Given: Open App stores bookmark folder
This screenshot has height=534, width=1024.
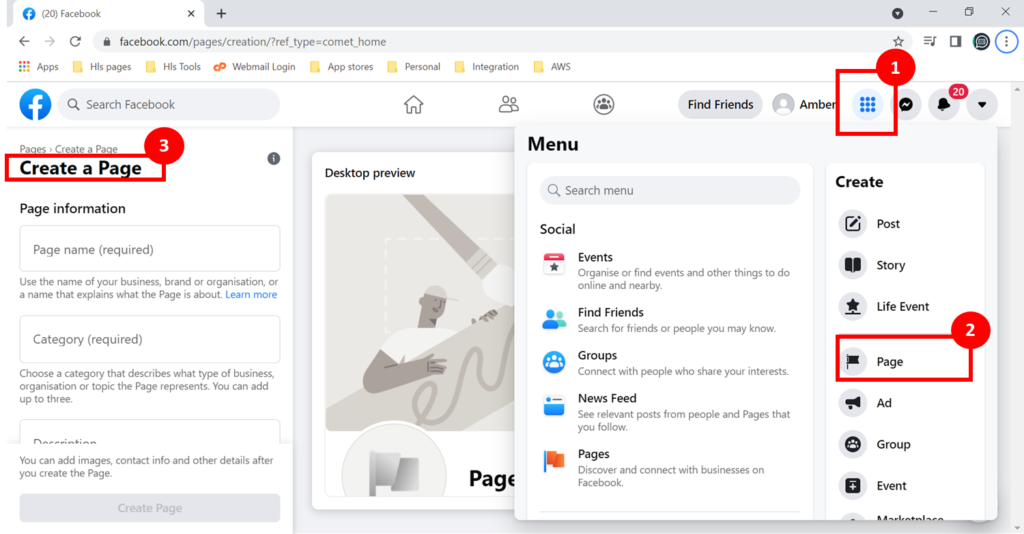Looking at the screenshot, I should click(342, 67).
